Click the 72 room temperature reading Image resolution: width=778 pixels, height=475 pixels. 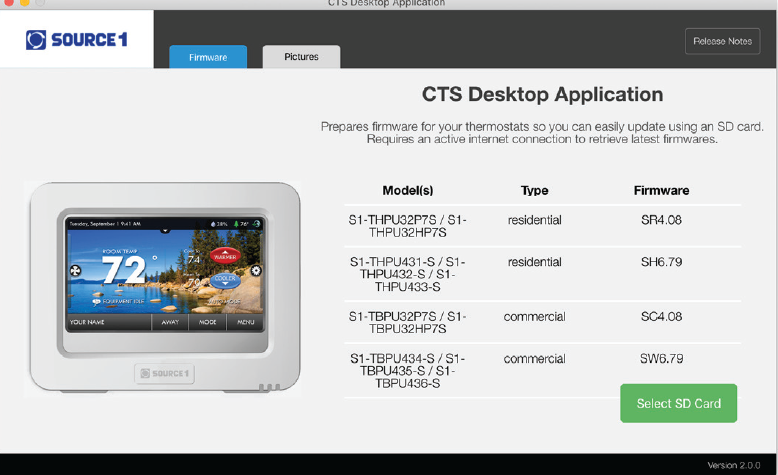(x=124, y=270)
